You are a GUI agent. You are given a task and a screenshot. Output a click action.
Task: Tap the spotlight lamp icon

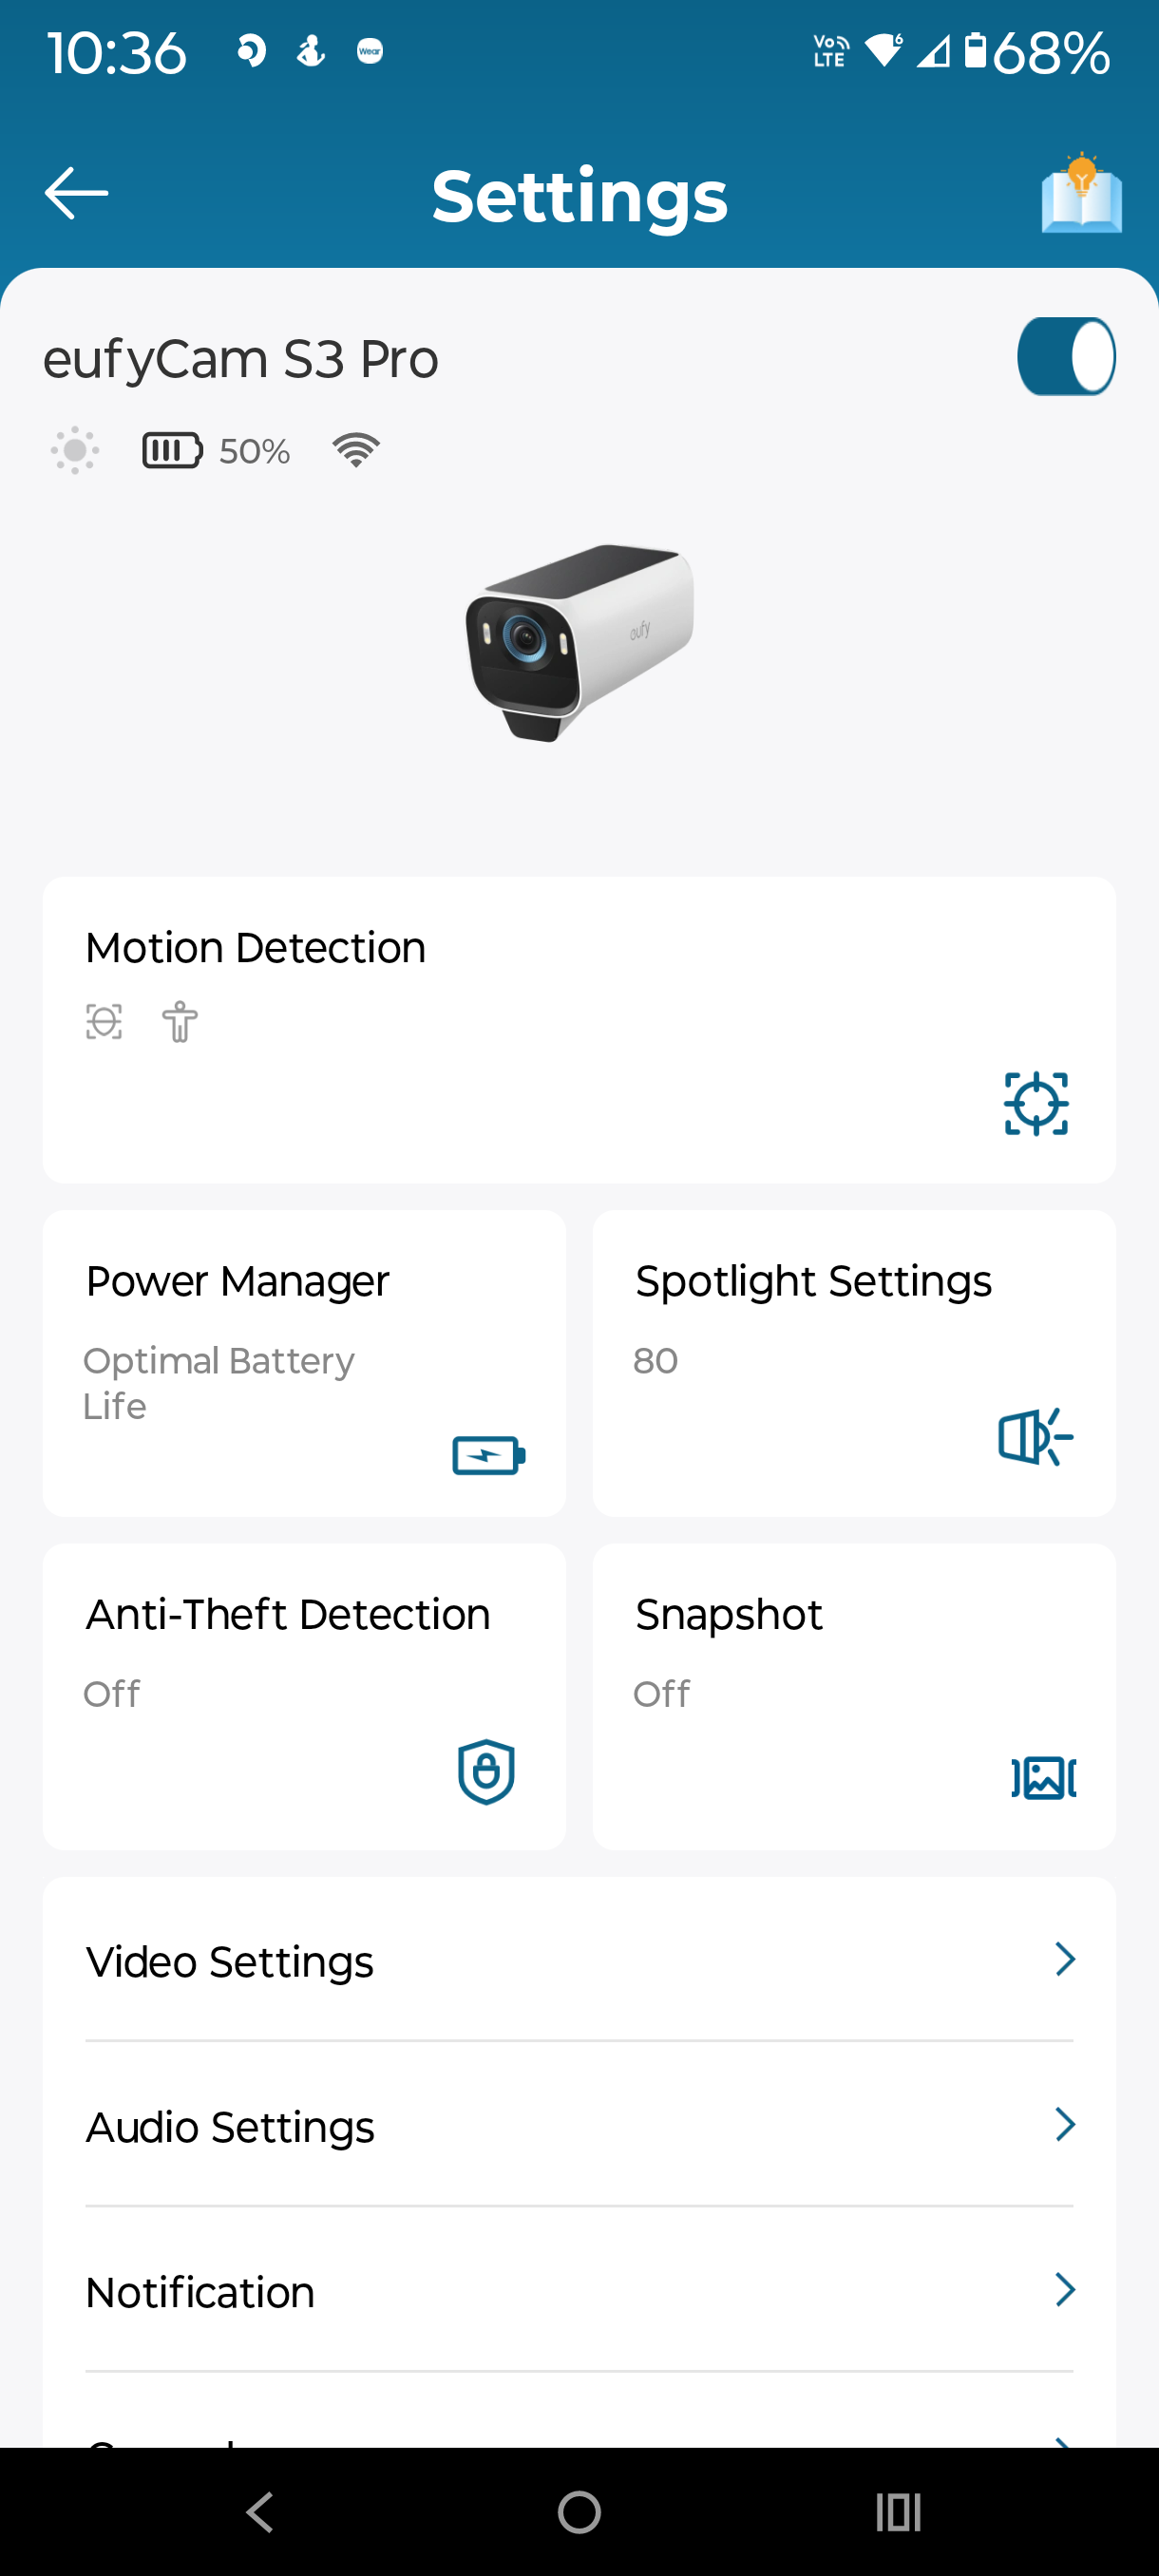[1035, 1437]
